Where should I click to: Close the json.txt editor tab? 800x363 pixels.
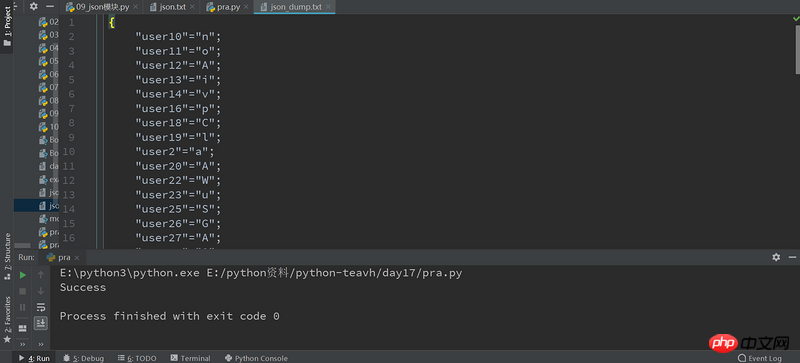click(191, 7)
